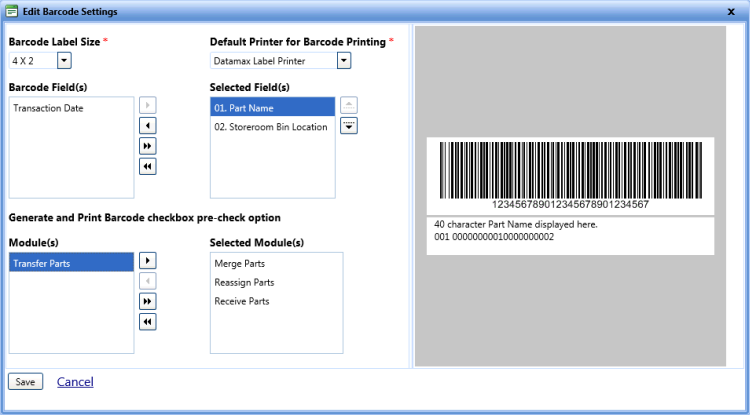
Task: Remove selected field back to Barcode Fields
Action: point(148,126)
